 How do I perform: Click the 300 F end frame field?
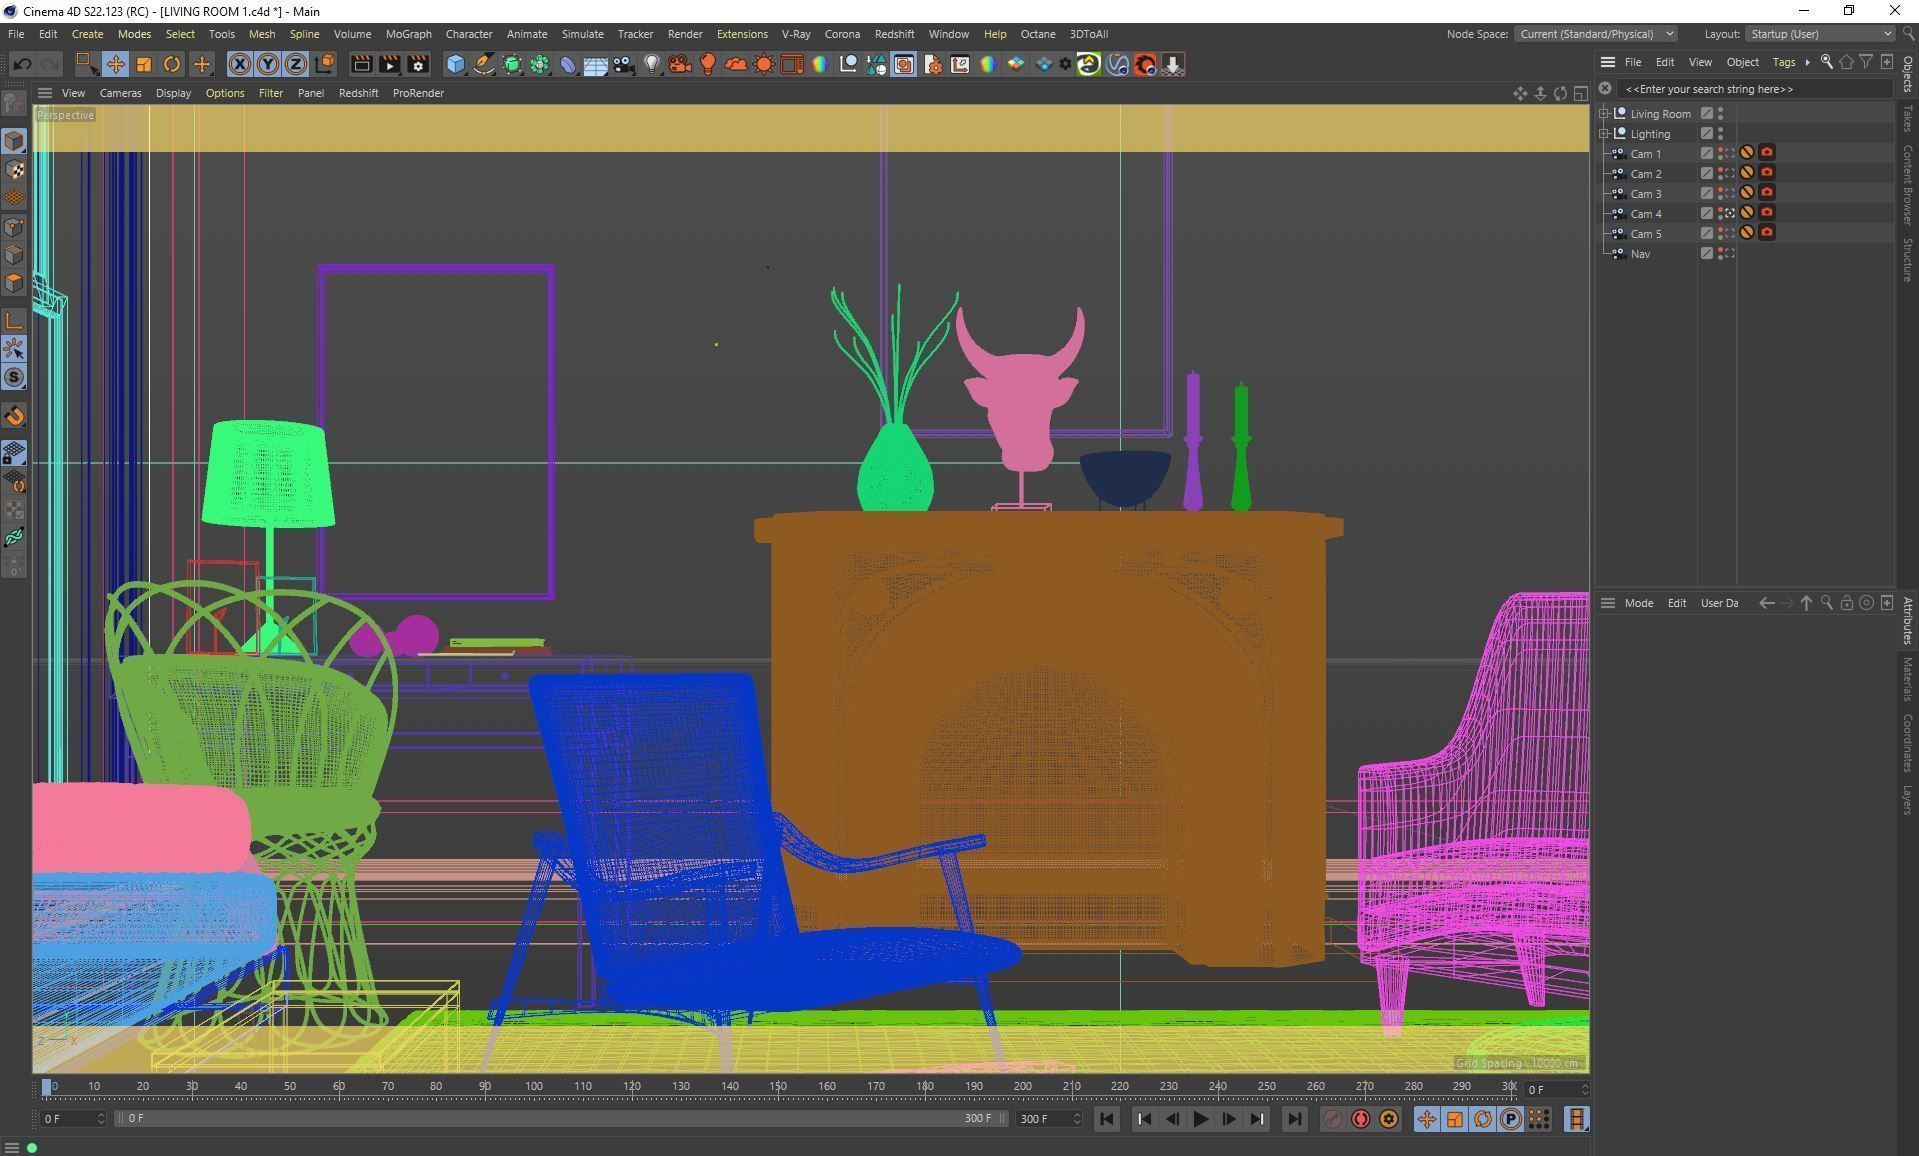click(x=1048, y=1119)
